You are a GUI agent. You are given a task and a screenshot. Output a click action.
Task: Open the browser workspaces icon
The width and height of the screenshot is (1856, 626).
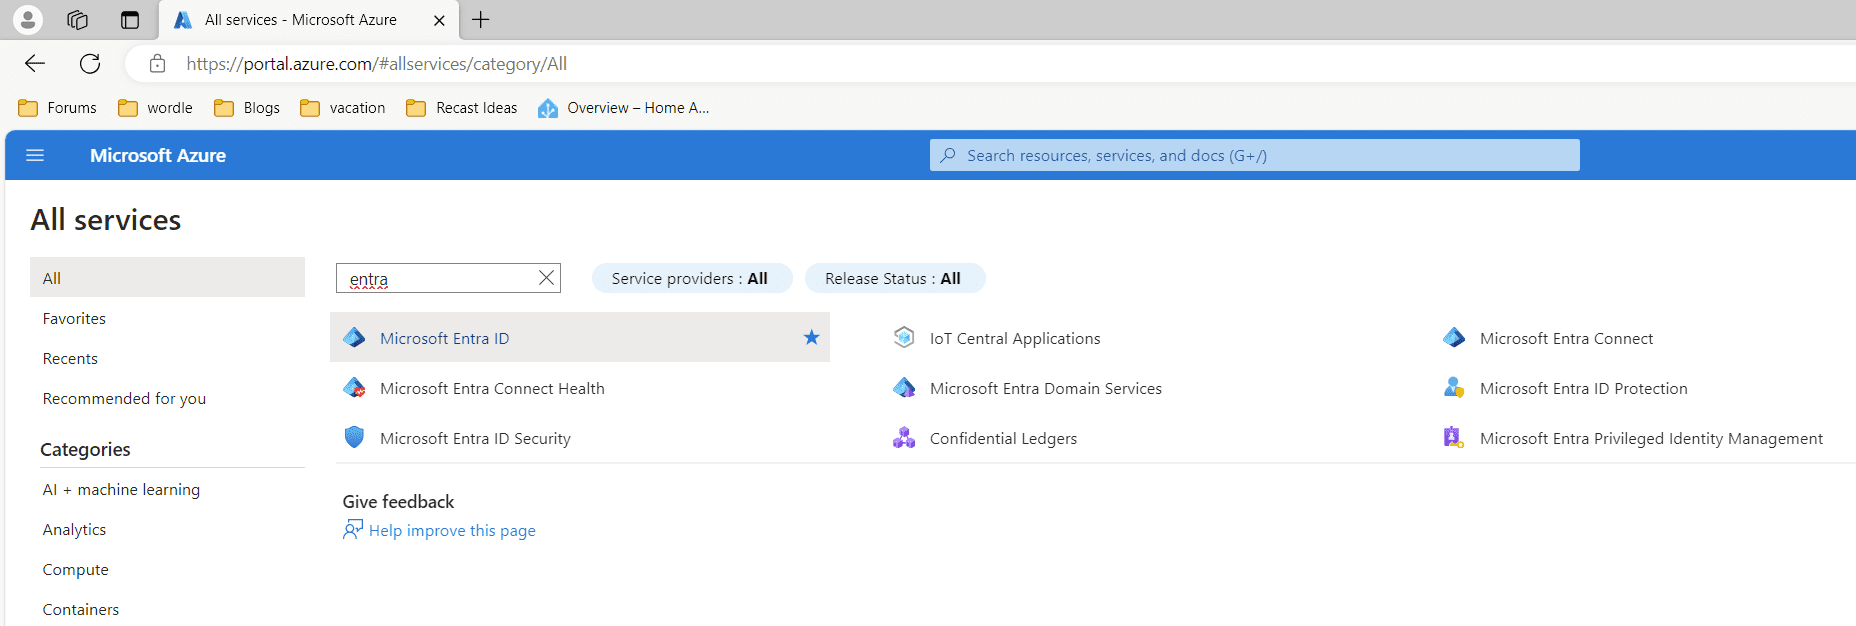(x=78, y=20)
